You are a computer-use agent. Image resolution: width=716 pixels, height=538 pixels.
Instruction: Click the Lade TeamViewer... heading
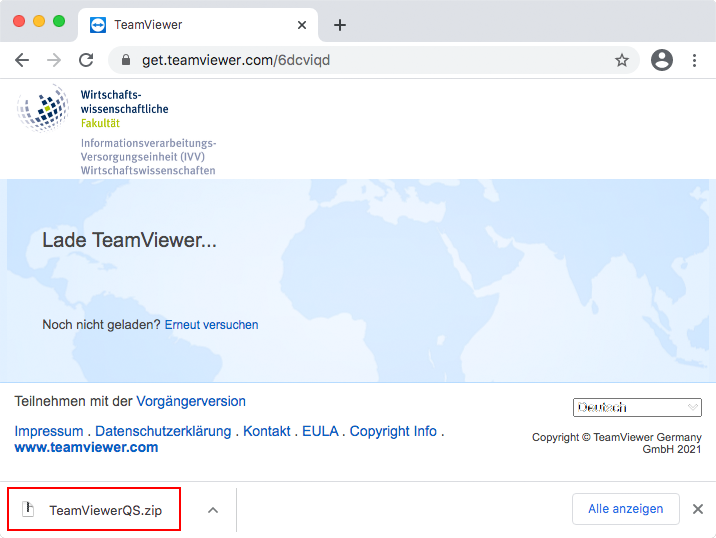(x=129, y=240)
